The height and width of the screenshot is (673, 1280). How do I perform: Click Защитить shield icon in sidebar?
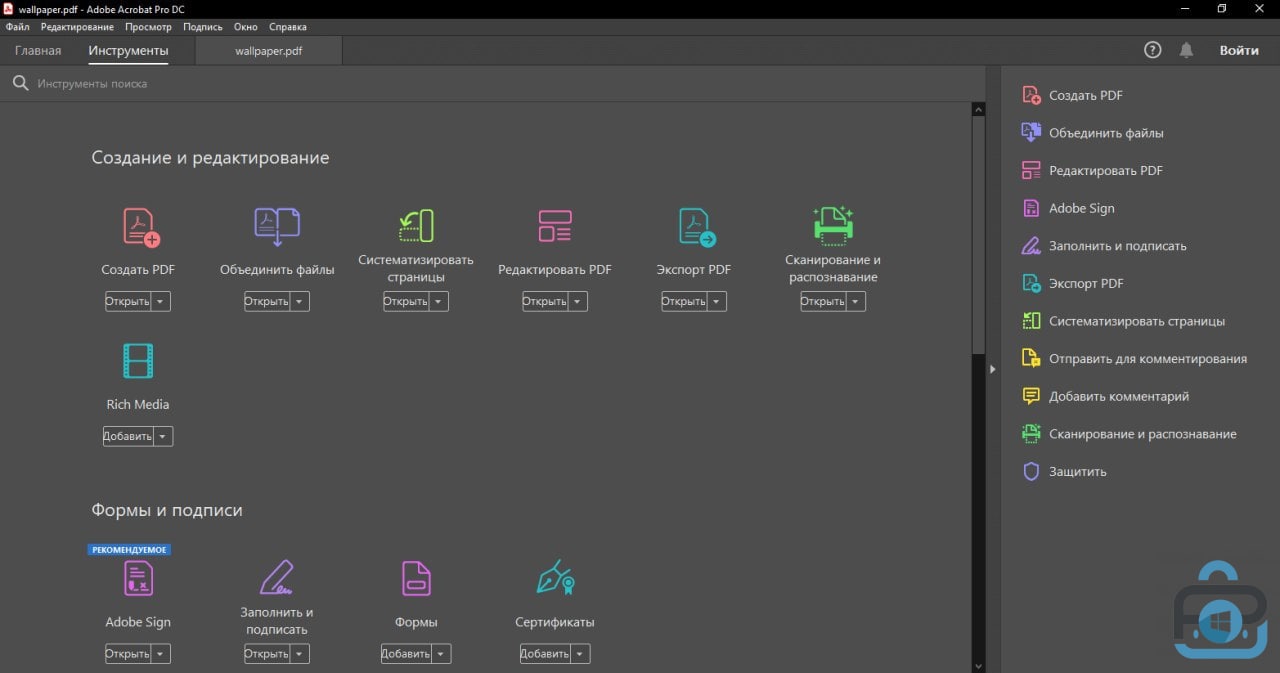coord(1031,471)
